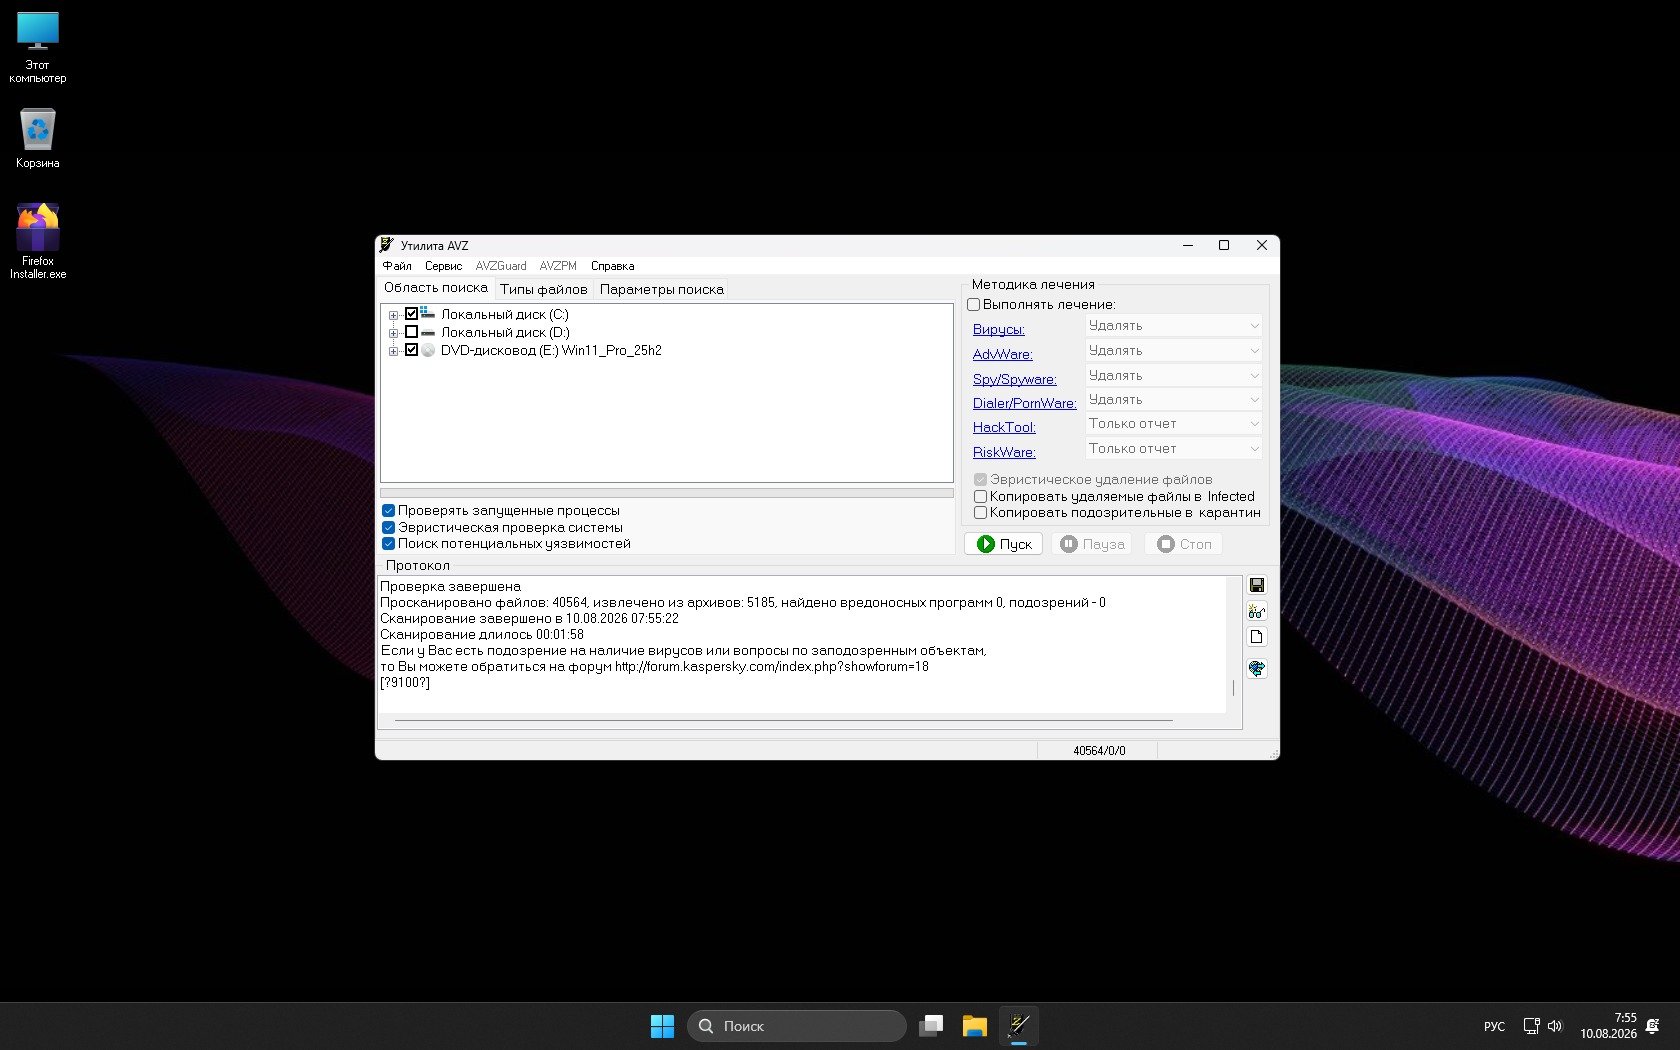1680x1050 pixels.
Task: Click the blank page icon beside the protocol
Action: coord(1257,637)
